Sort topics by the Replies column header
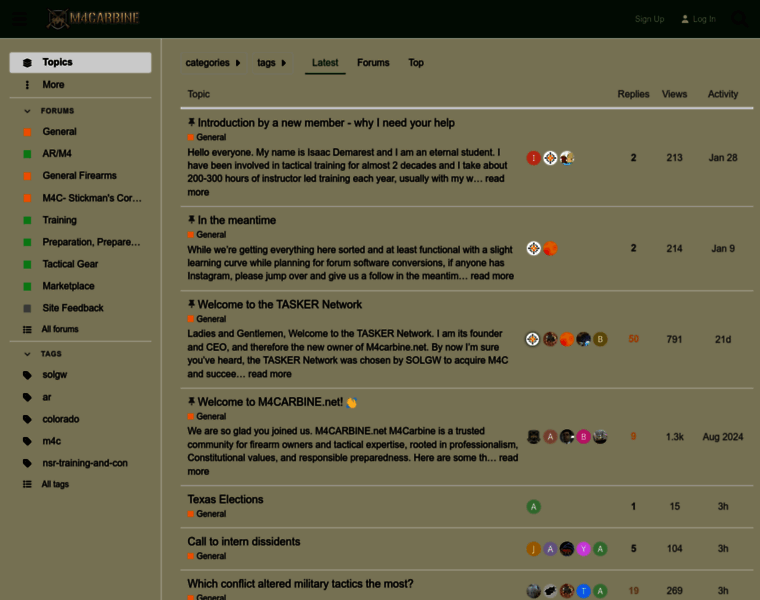760x600 pixels. point(633,94)
